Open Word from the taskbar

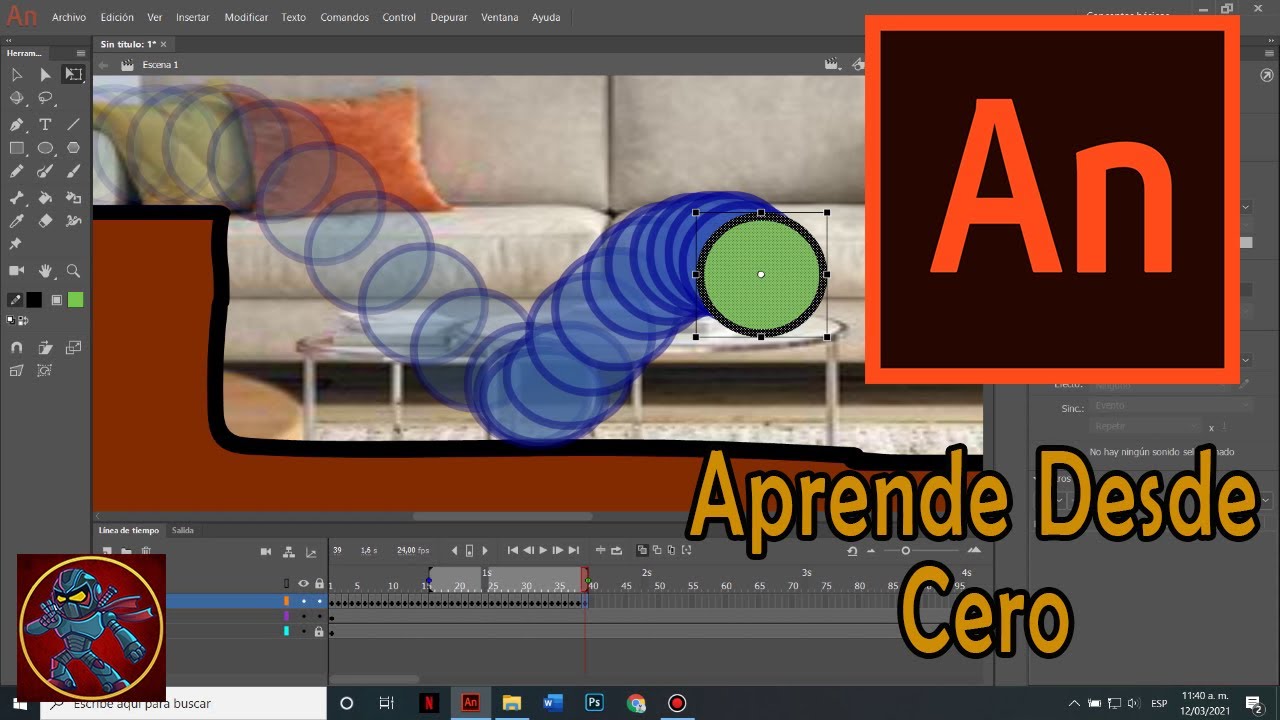[553, 703]
